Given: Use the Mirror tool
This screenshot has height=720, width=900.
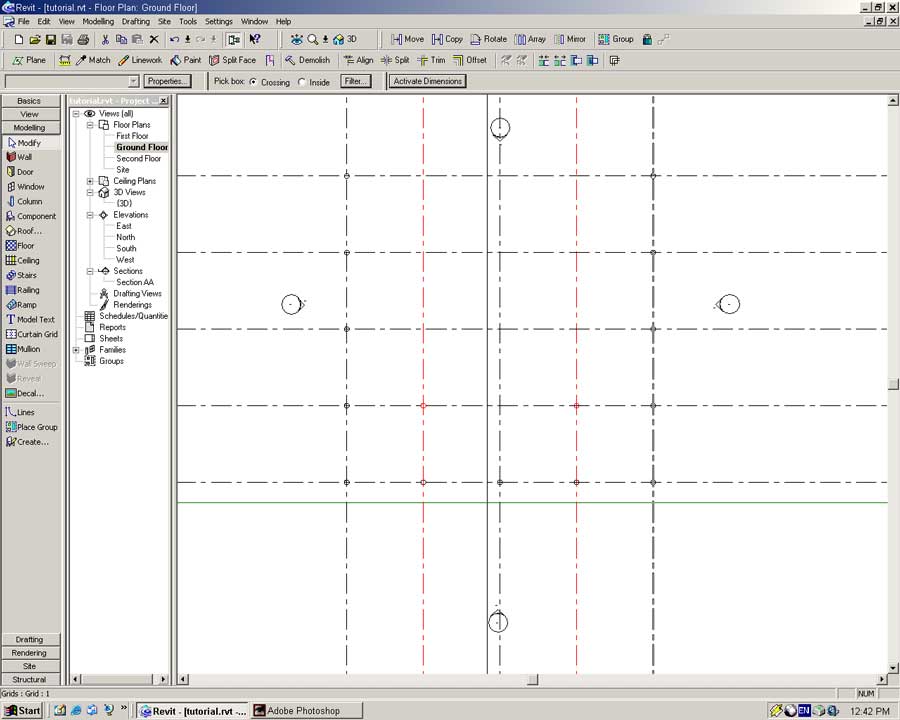Looking at the screenshot, I should pos(569,39).
